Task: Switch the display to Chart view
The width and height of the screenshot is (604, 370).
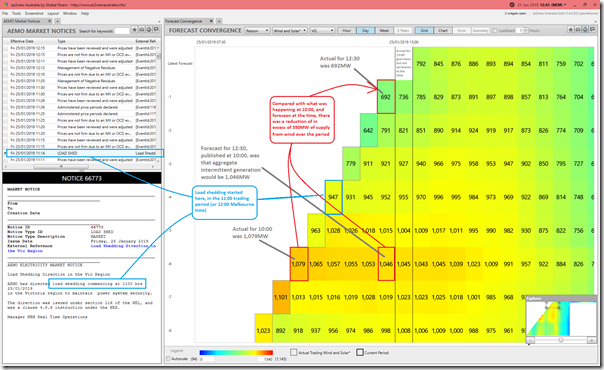Action: 443,30
